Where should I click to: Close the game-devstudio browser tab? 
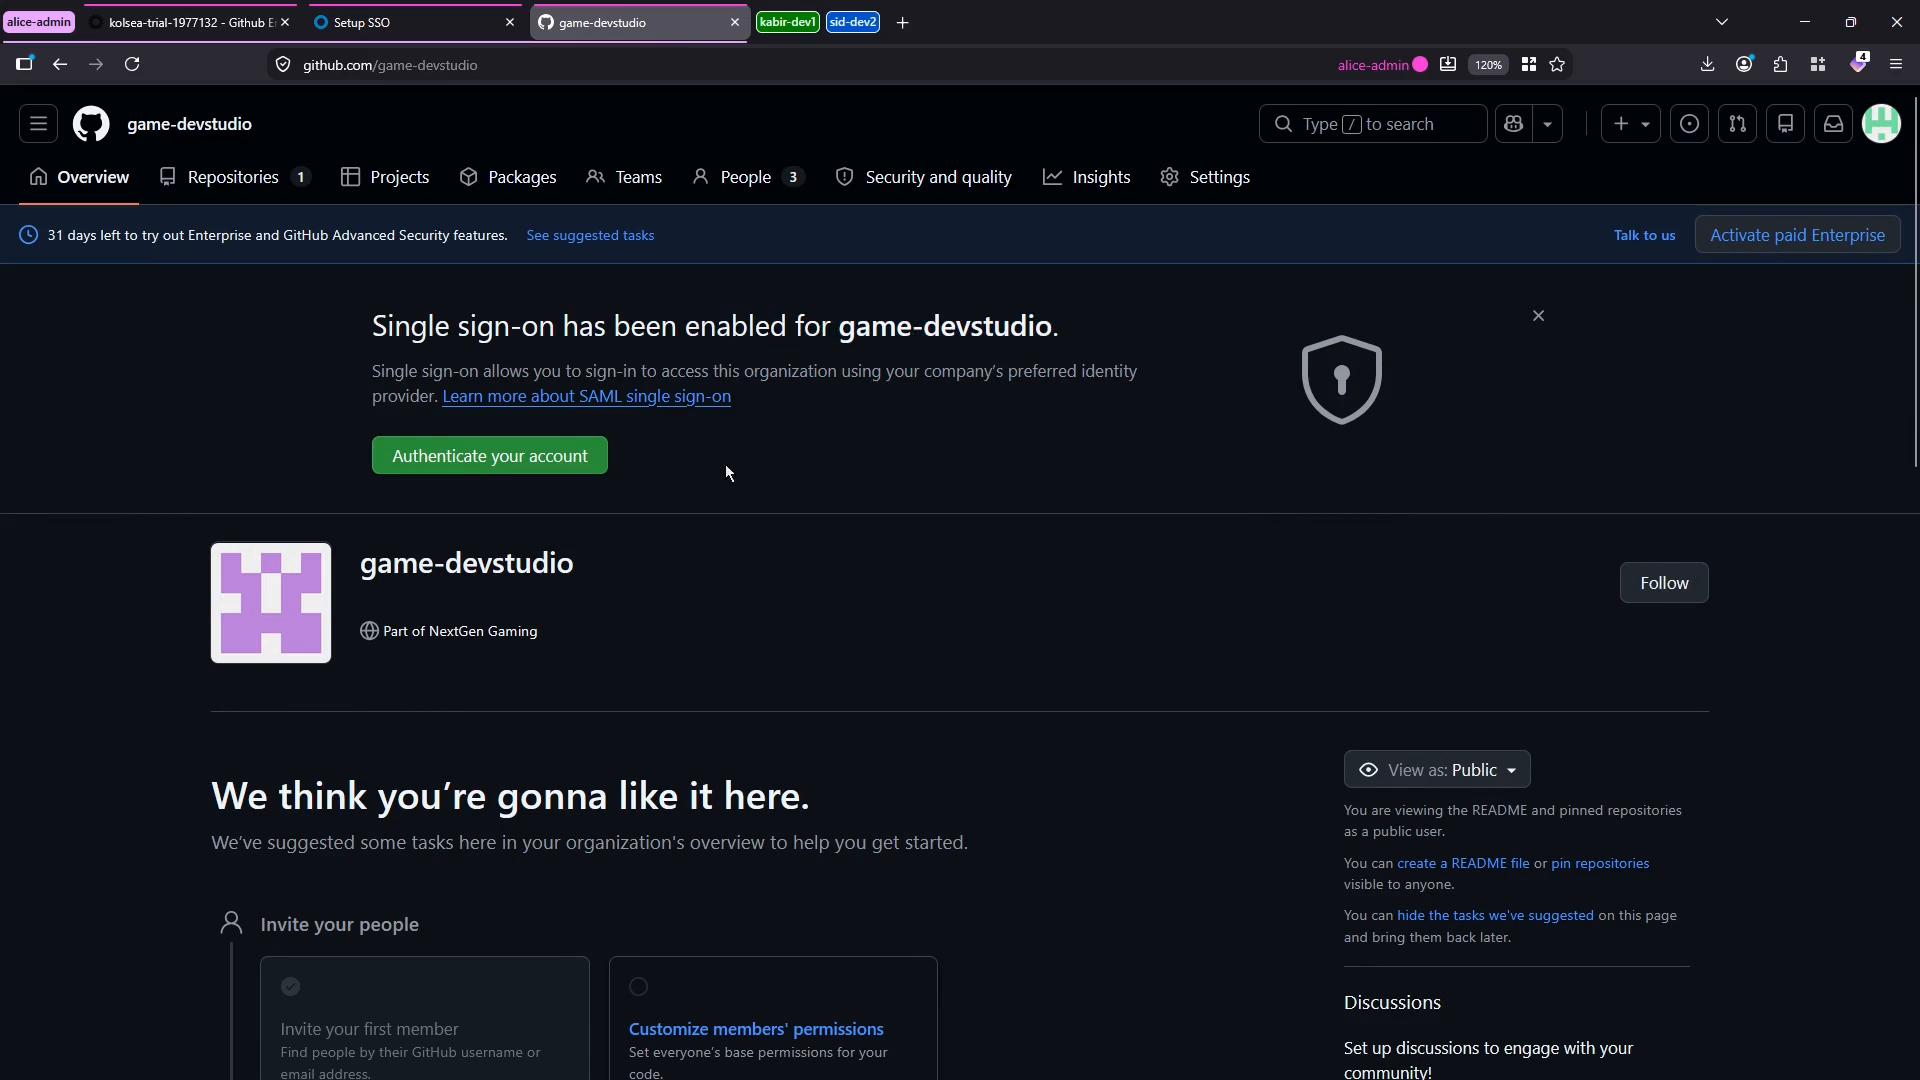pos(734,22)
